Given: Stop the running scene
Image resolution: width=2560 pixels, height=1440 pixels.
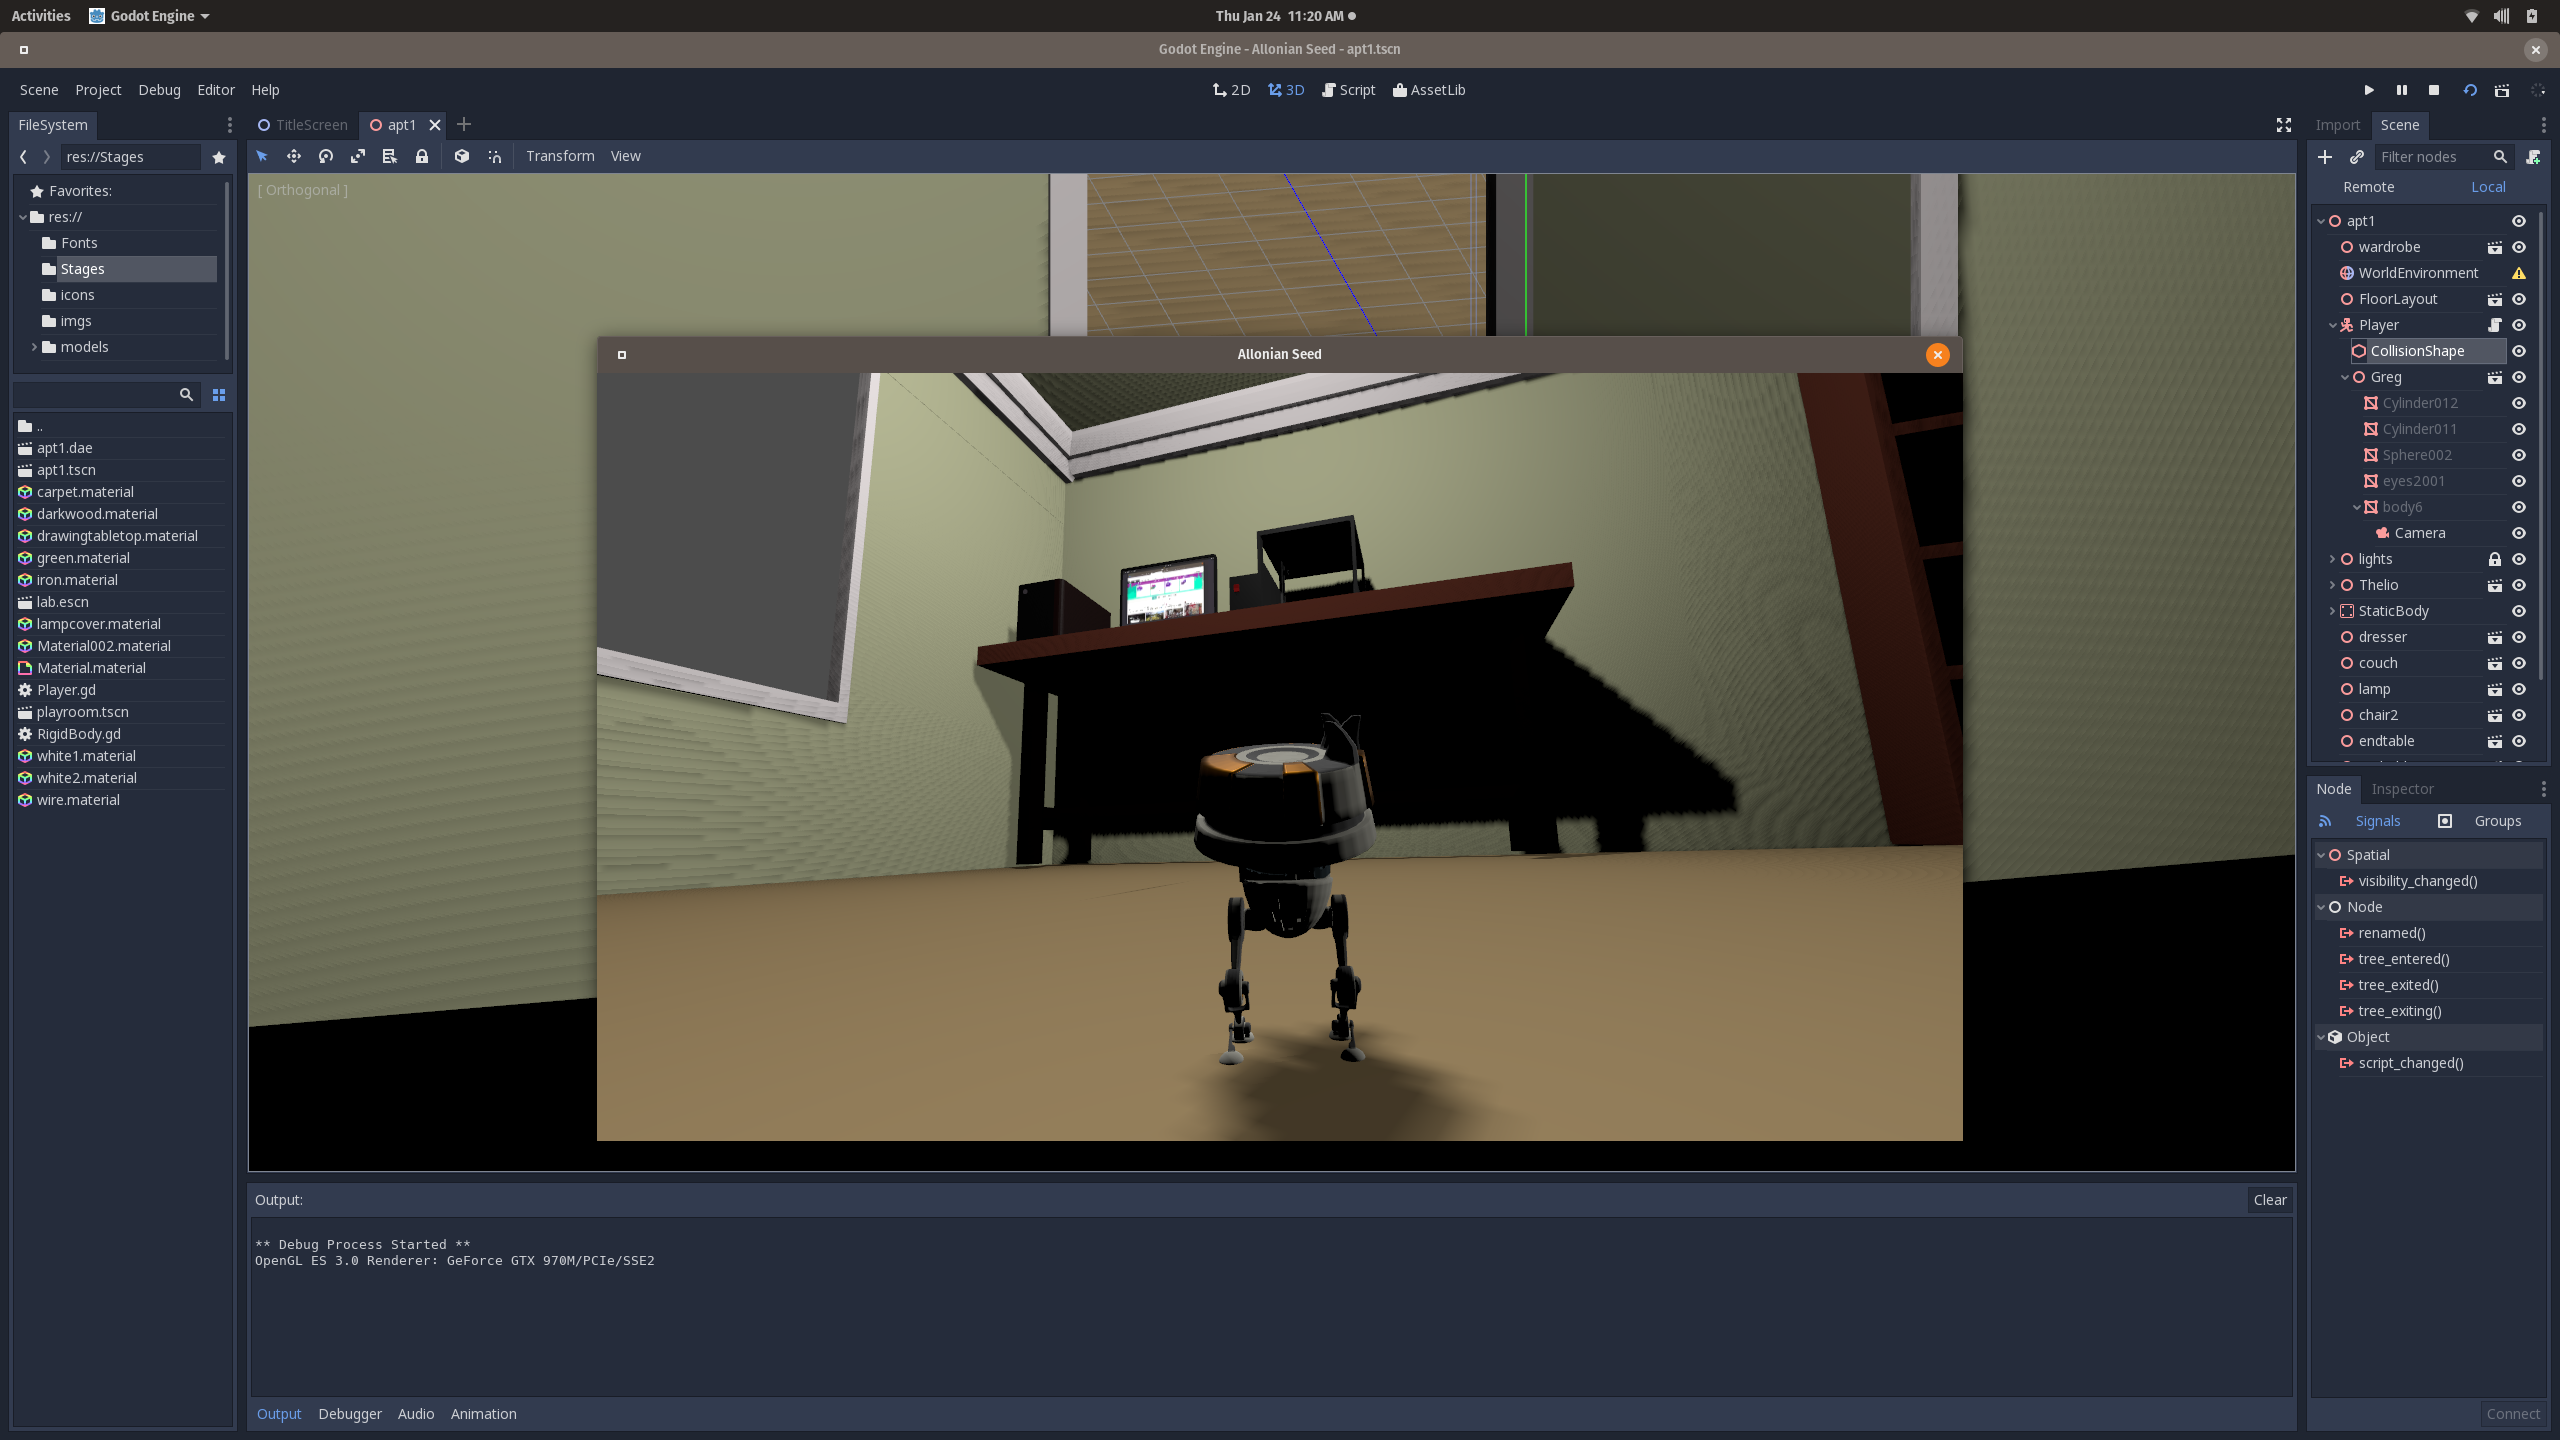Looking at the screenshot, I should [2434, 90].
